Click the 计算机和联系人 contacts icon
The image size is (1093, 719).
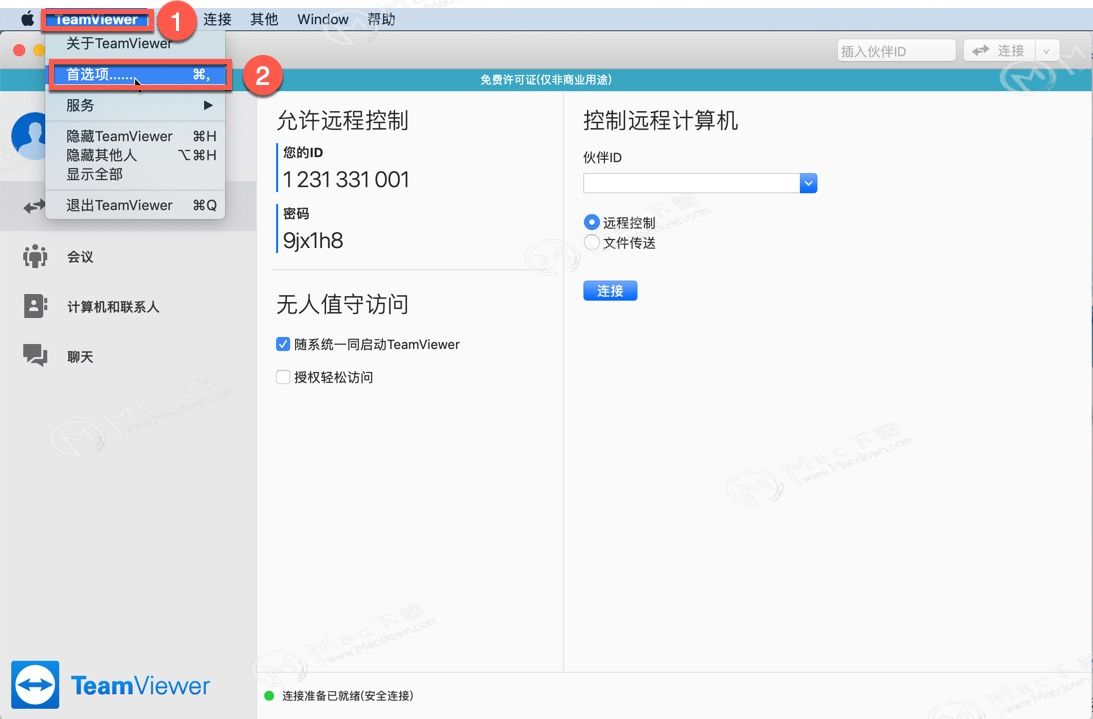coord(35,306)
